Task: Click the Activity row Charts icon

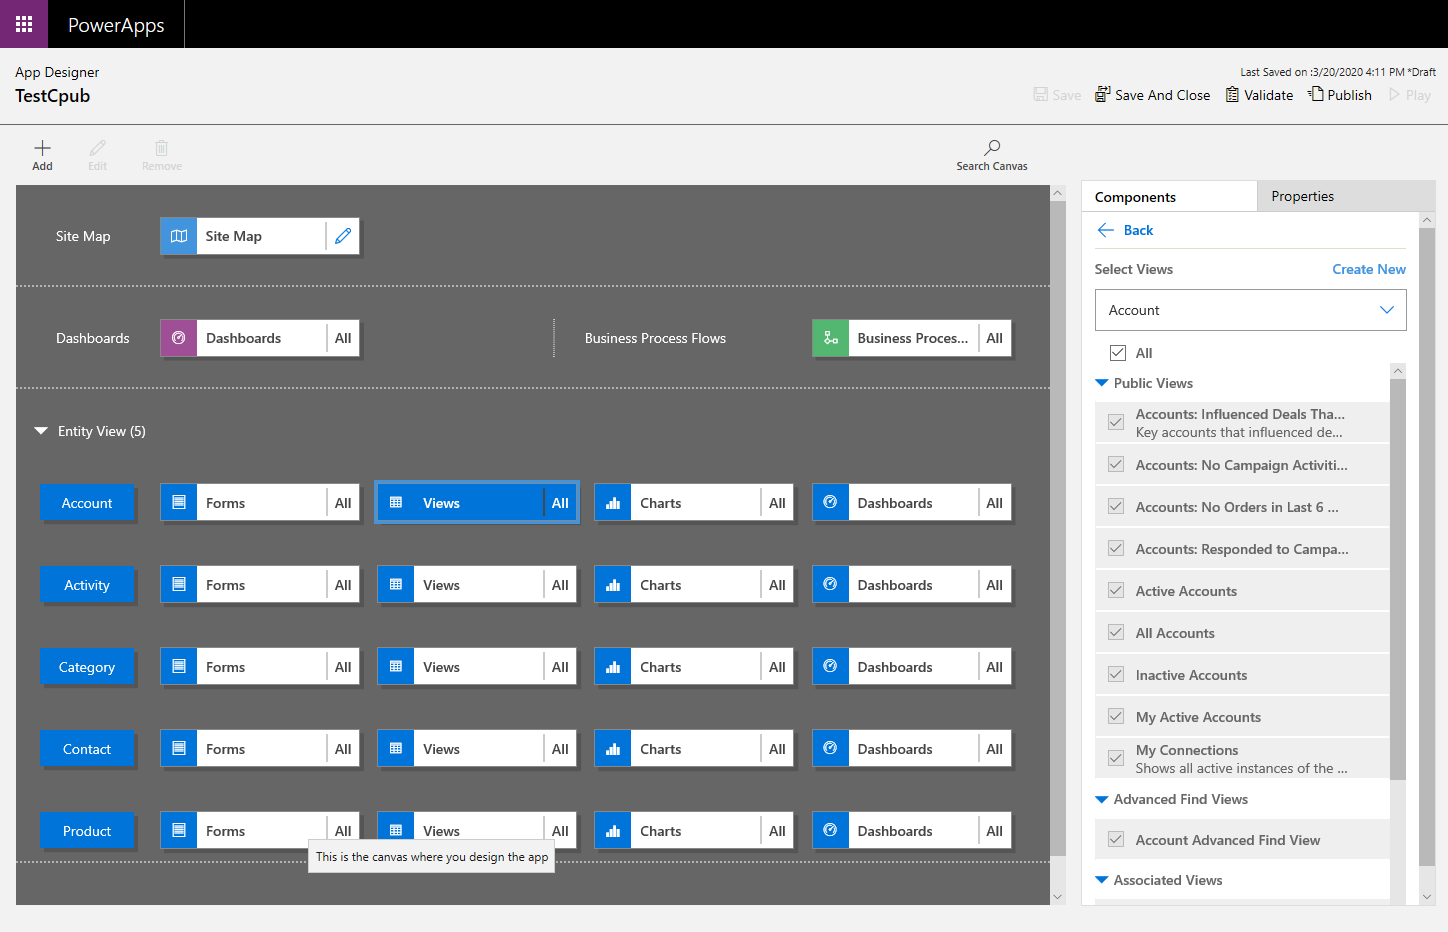Action: tap(613, 585)
